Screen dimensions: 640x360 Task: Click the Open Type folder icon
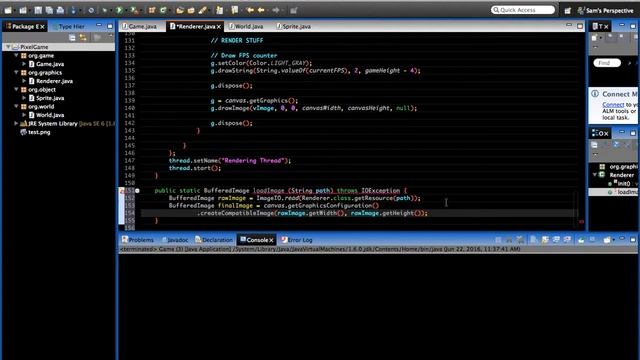(180, 10)
